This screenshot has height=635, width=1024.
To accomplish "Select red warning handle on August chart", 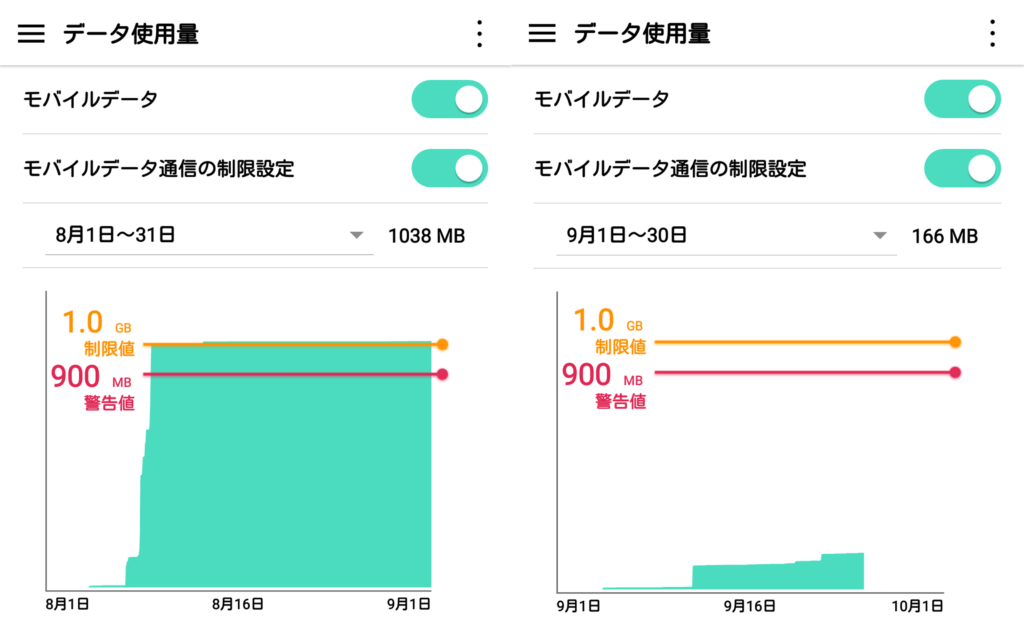I will tap(442, 375).
